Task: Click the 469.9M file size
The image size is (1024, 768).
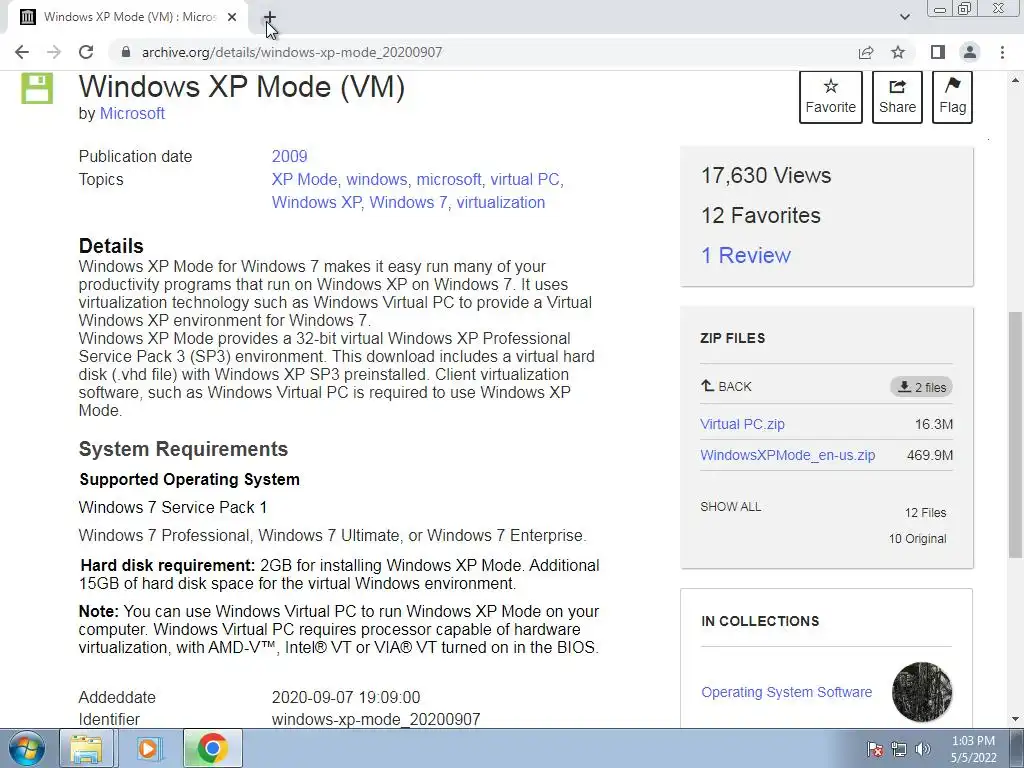Action: (x=930, y=455)
